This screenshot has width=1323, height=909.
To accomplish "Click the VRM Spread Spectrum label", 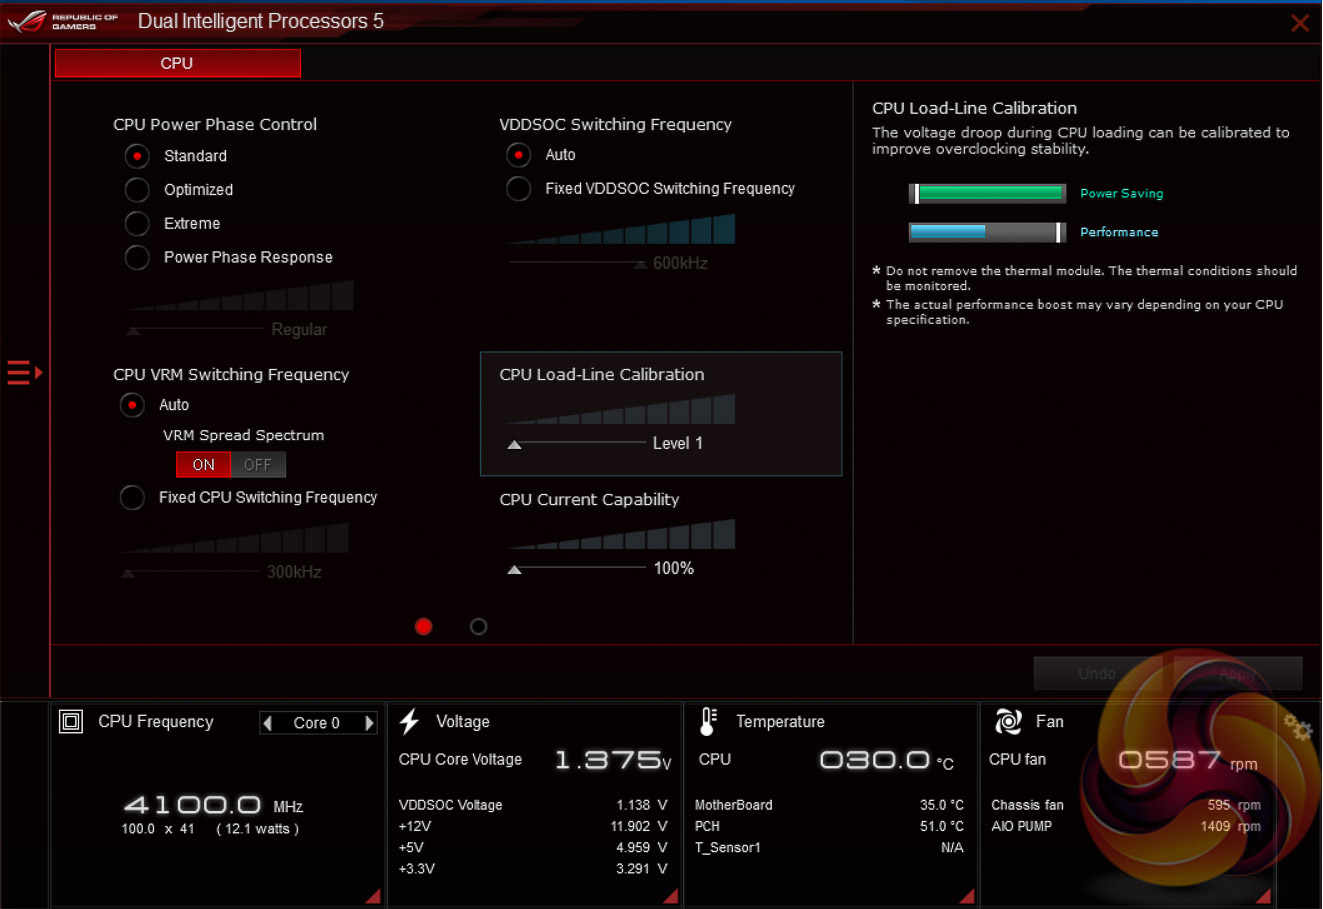I will [x=244, y=435].
